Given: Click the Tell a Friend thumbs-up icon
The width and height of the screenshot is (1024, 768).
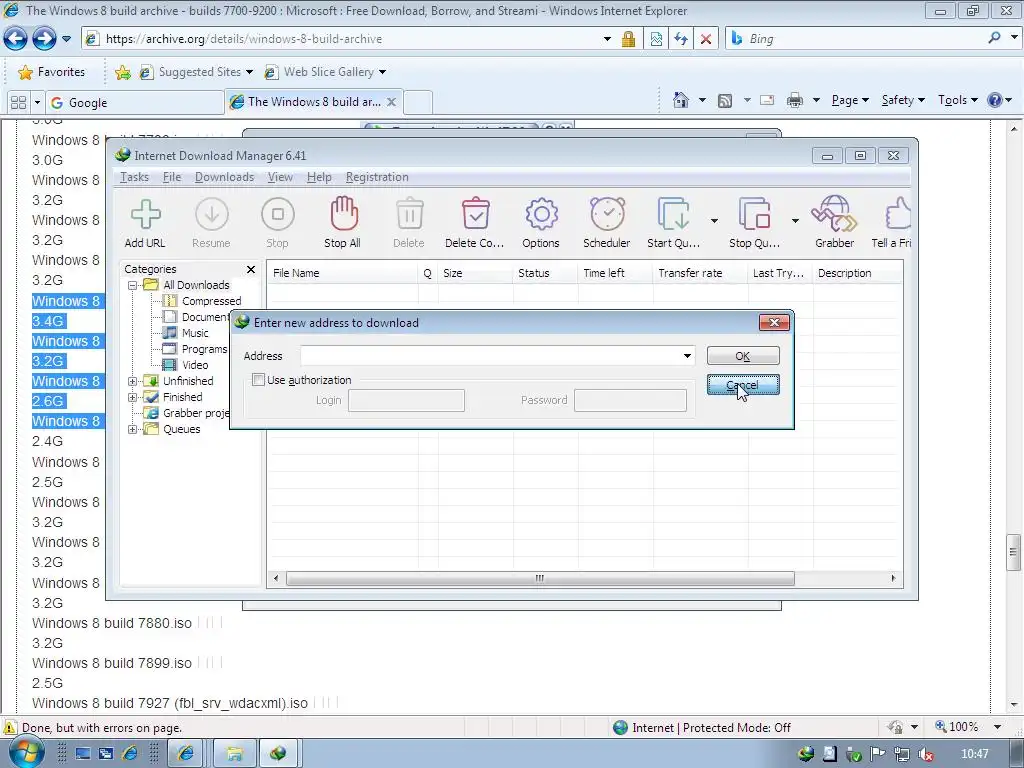Looking at the screenshot, I should coord(898,214).
